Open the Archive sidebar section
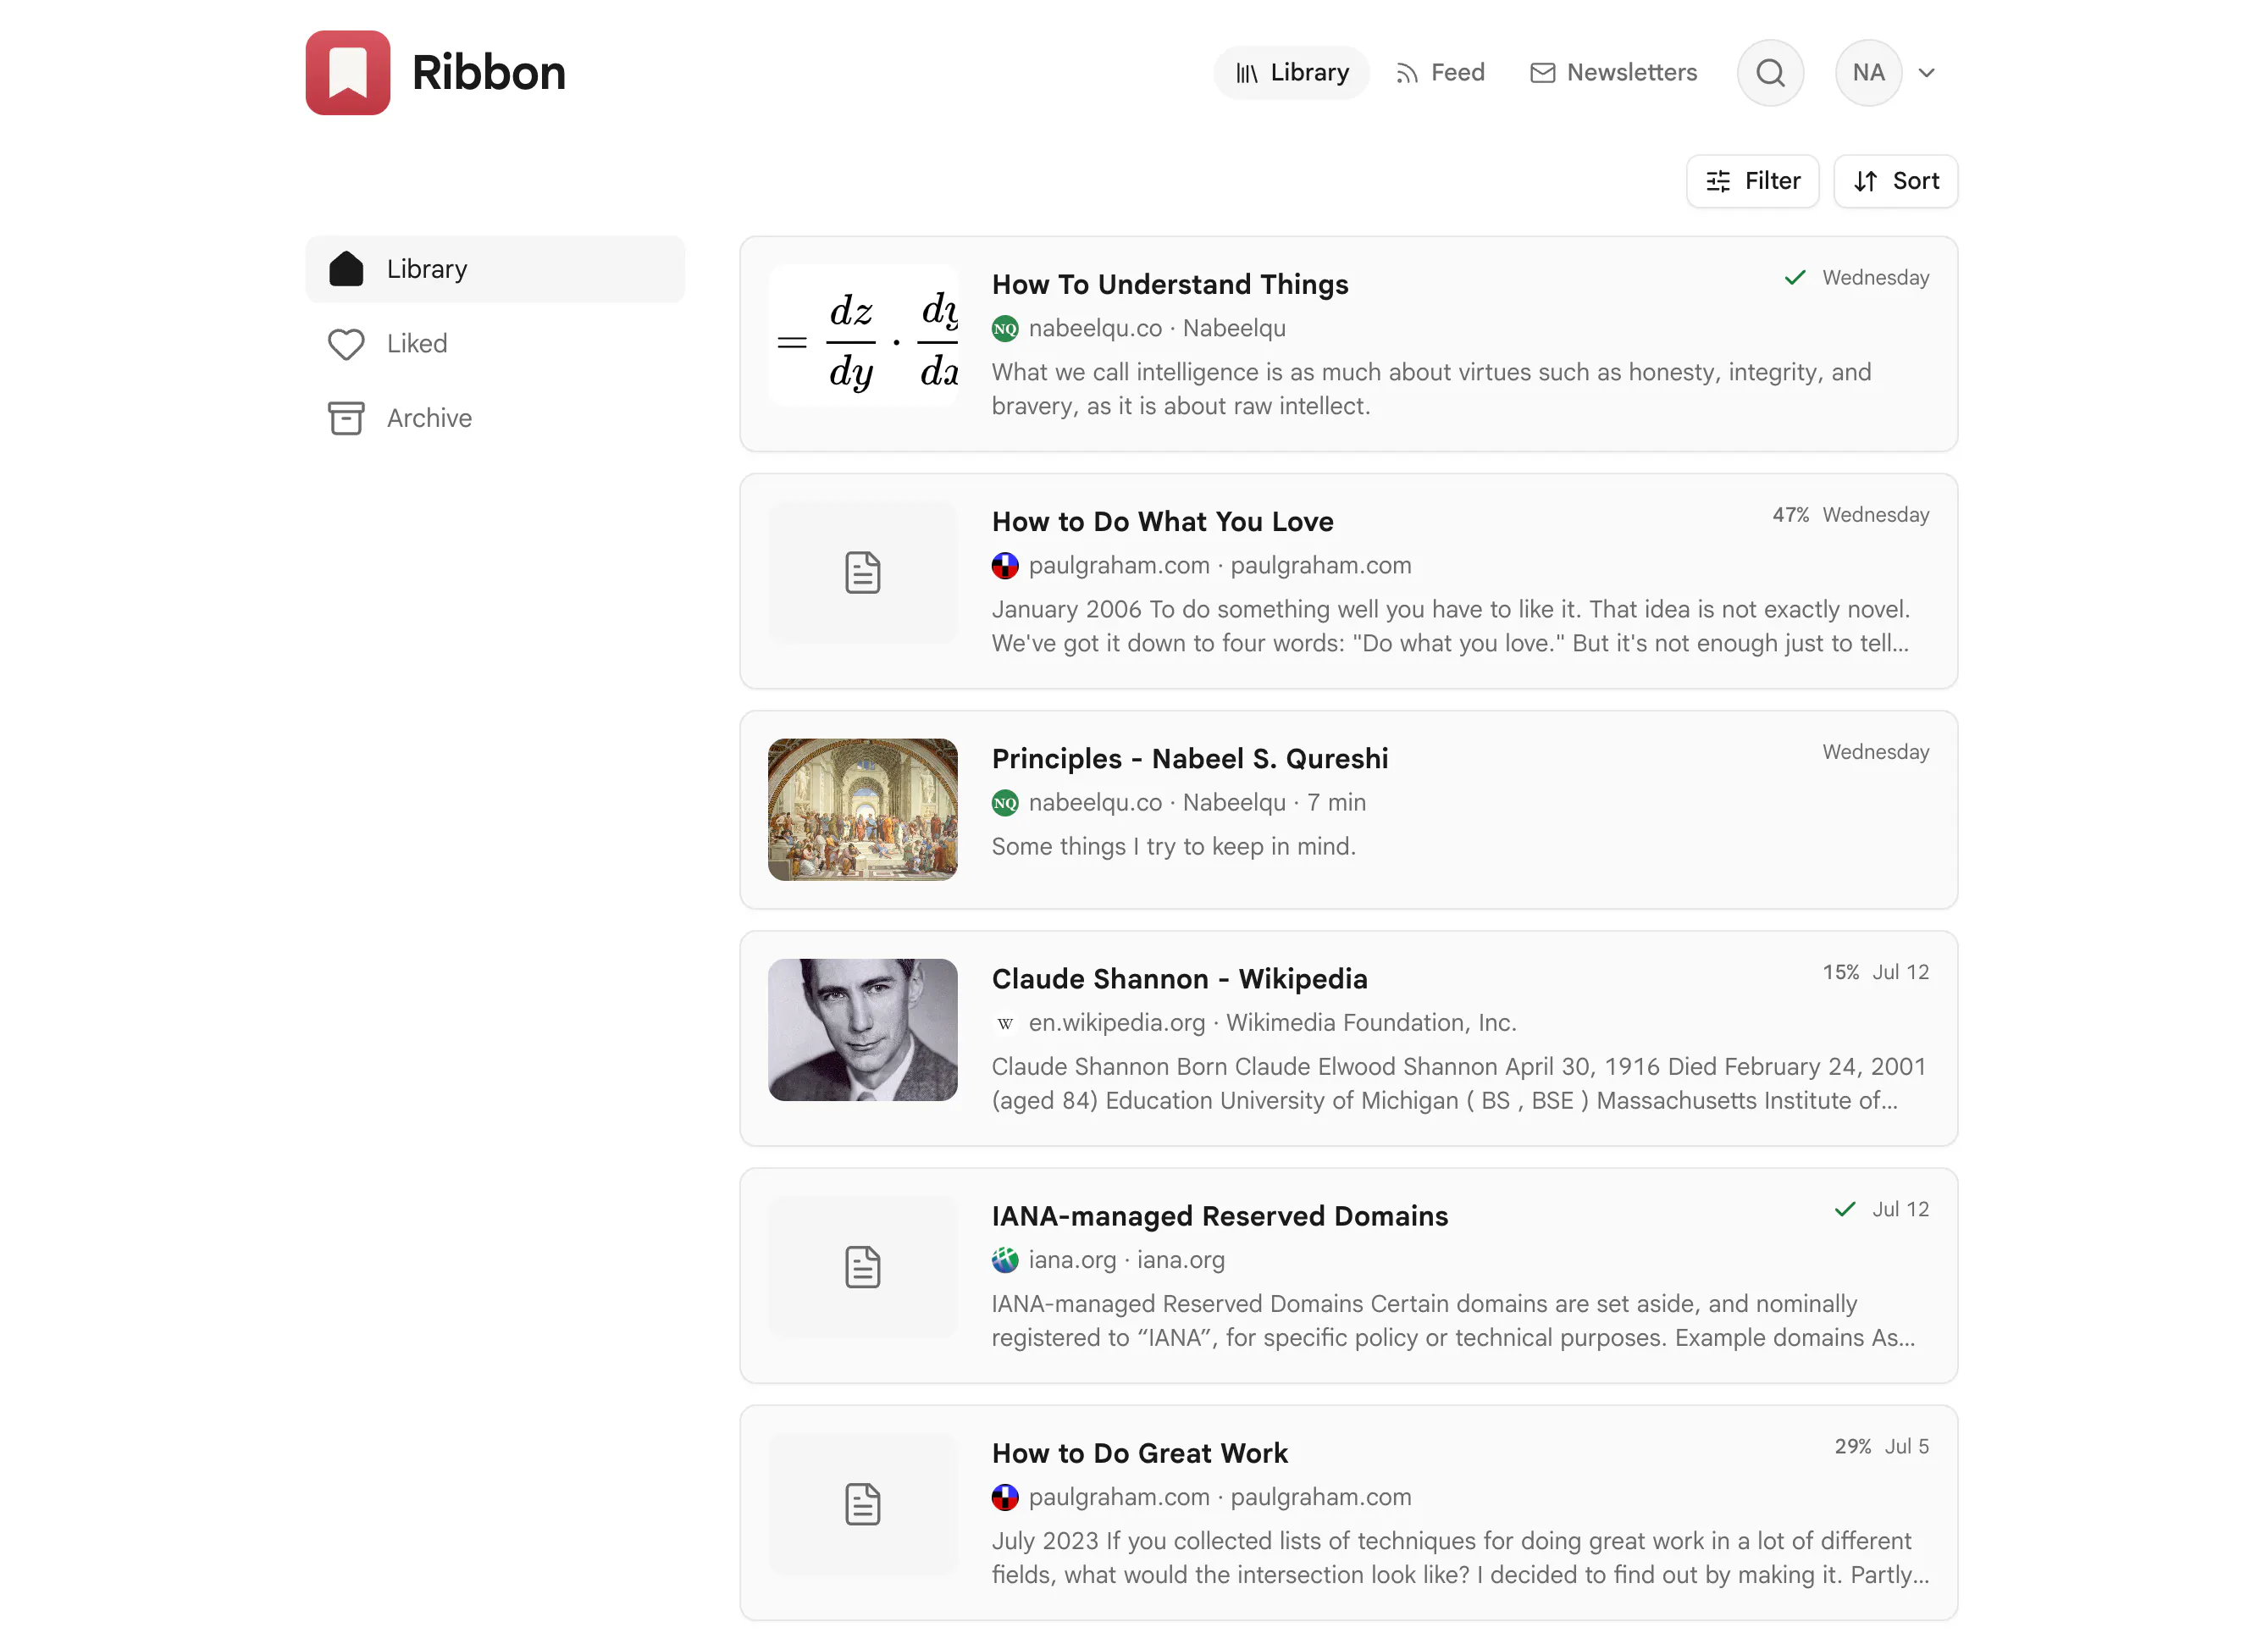Image resolution: width=2268 pixels, height=1633 pixels. click(495, 418)
